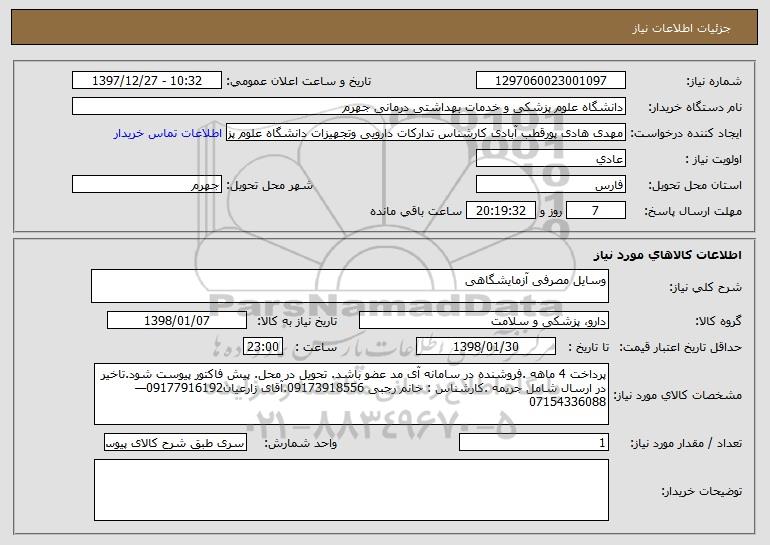Click the buyer organization name field
Image resolution: width=770 pixels, height=545 pixels.
tap(349, 106)
